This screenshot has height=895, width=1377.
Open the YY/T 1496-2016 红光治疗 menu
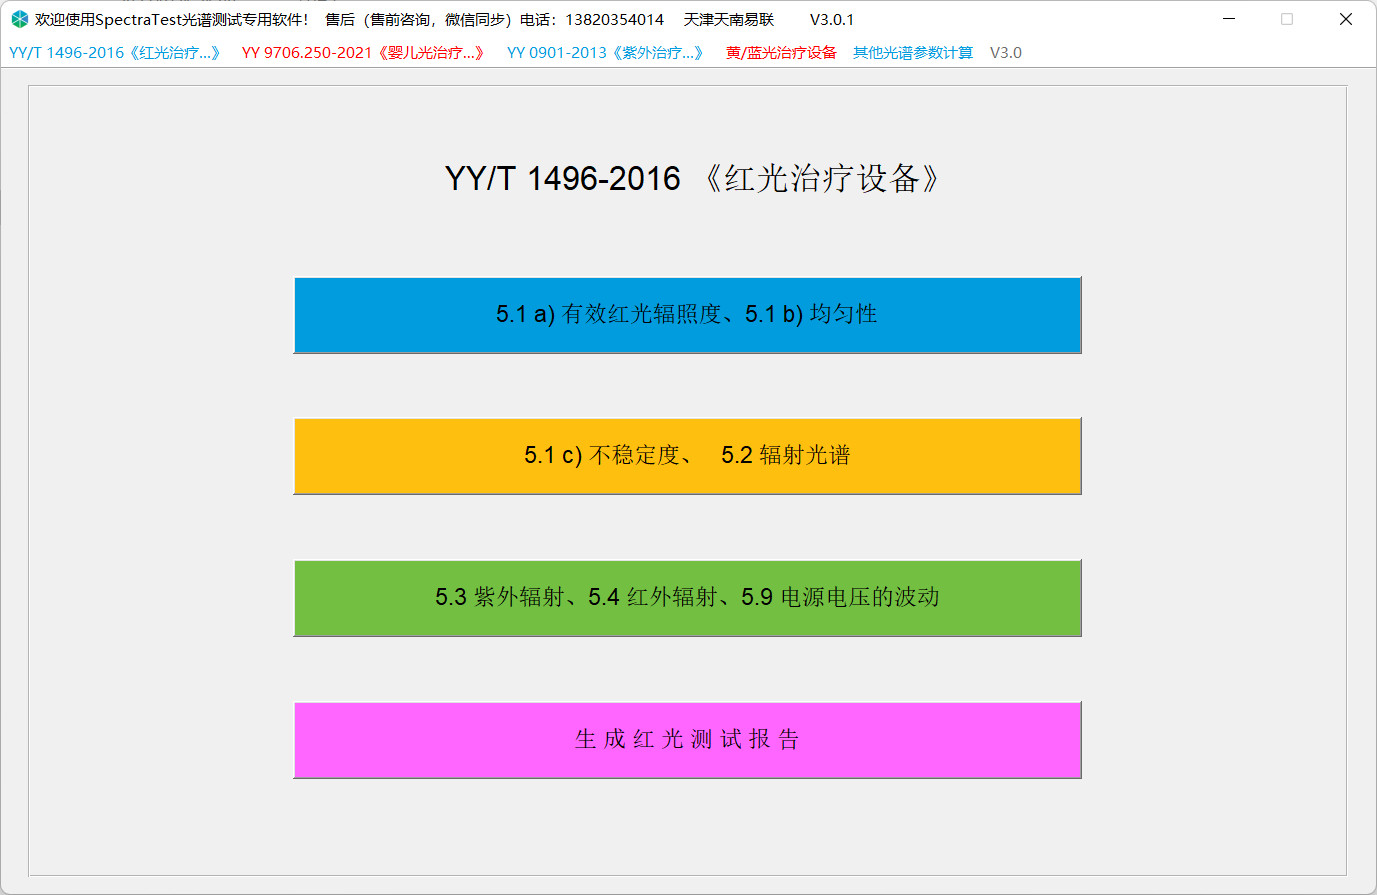click(114, 53)
